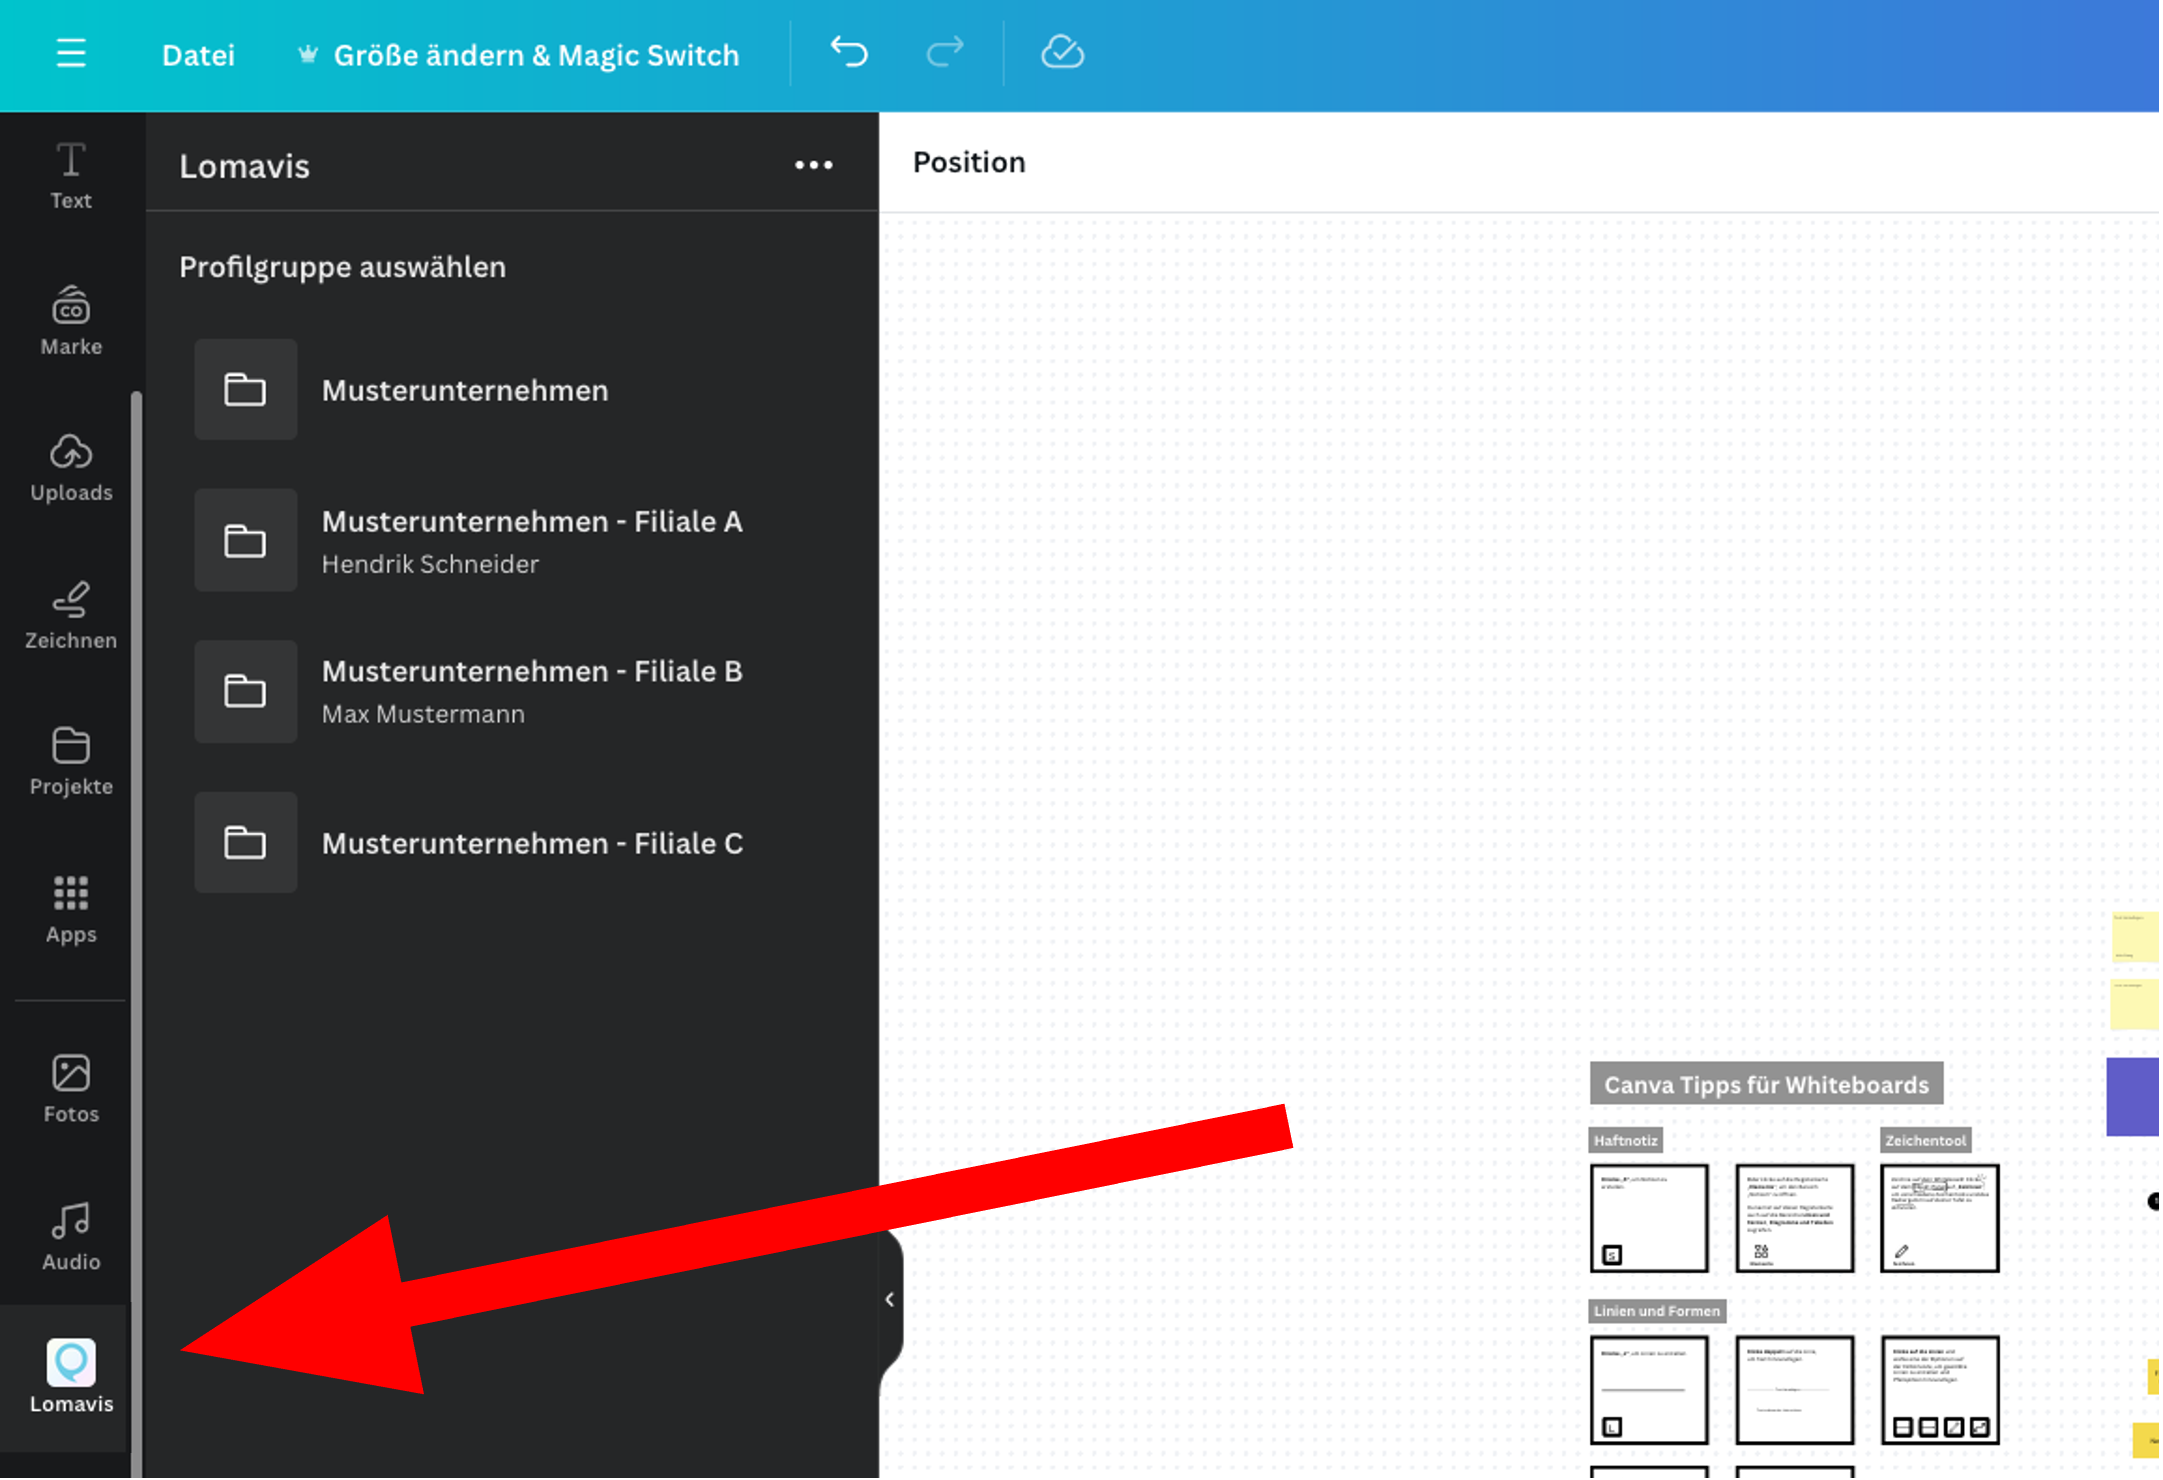Click the Position button
The height and width of the screenshot is (1480, 2163).
pos(968,162)
